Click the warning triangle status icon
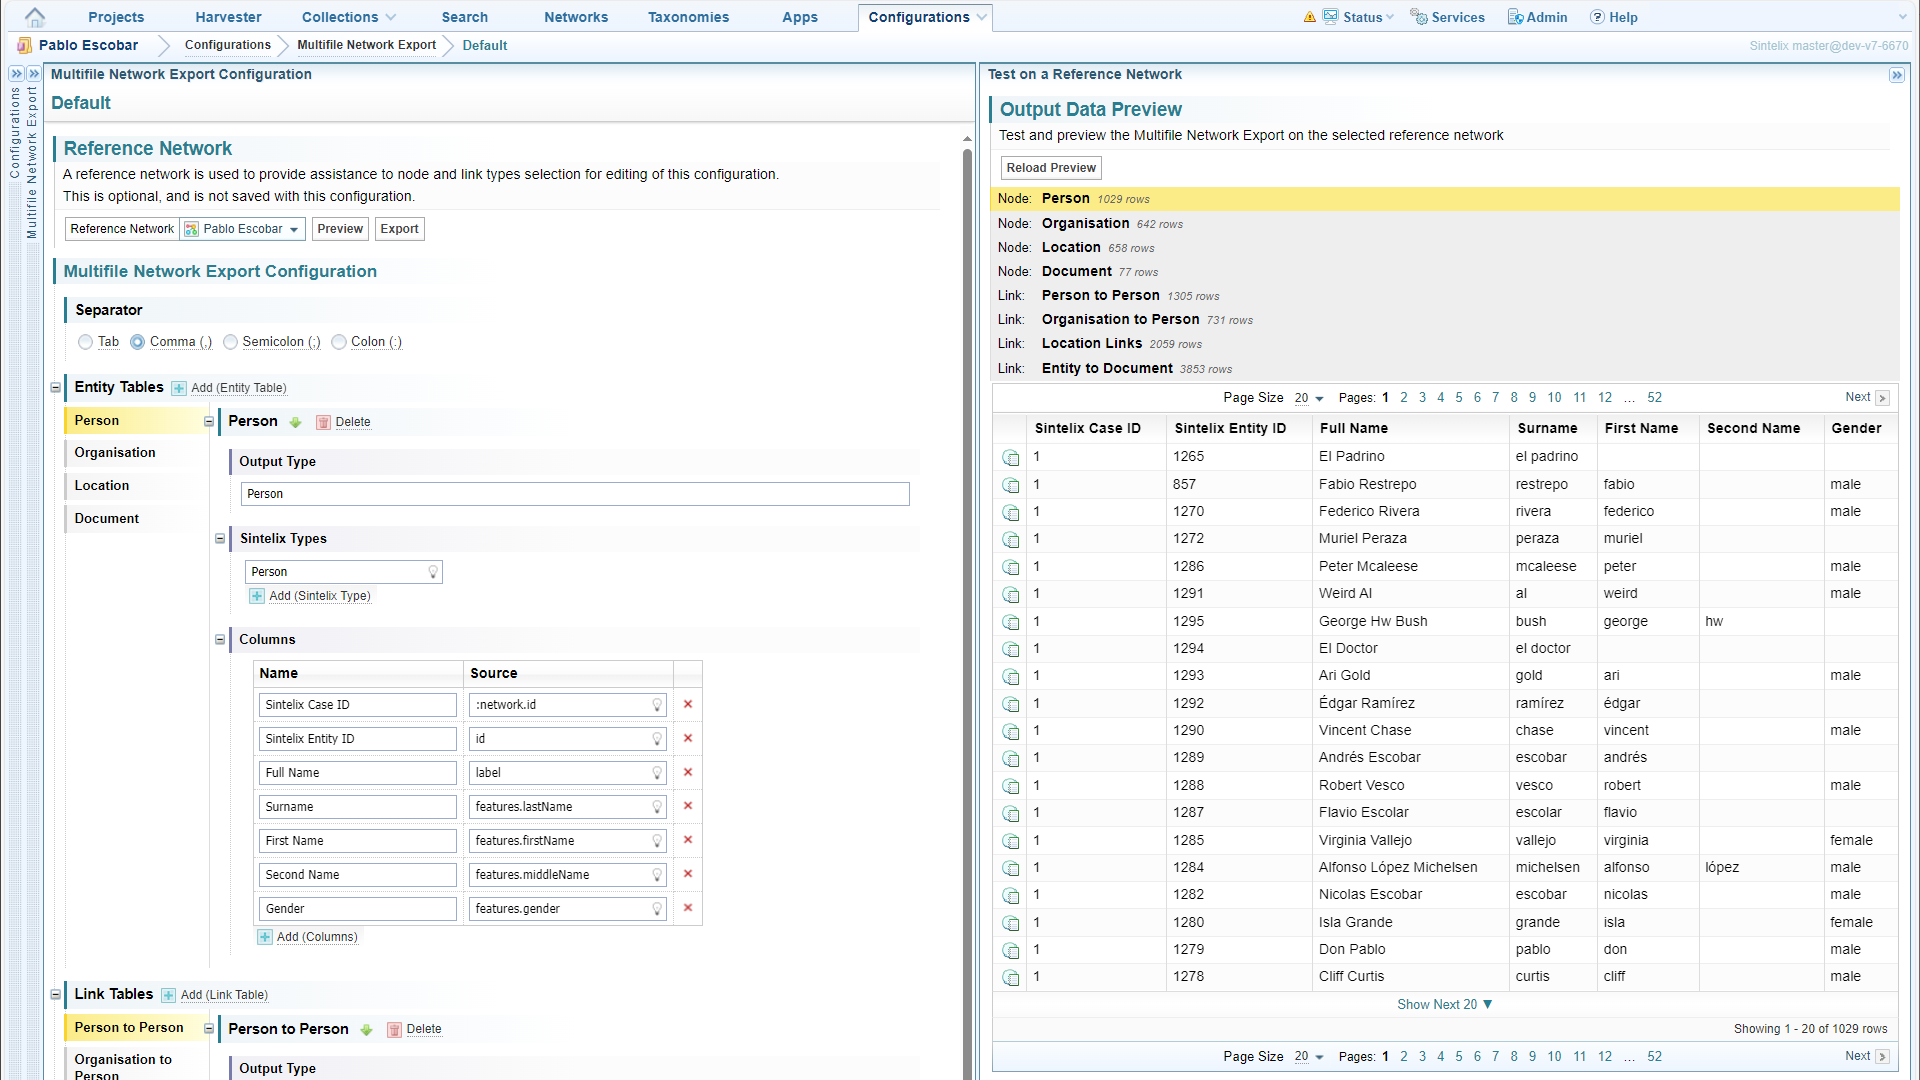The height and width of the screenshot is (1080, 1920). [1309, 17]
